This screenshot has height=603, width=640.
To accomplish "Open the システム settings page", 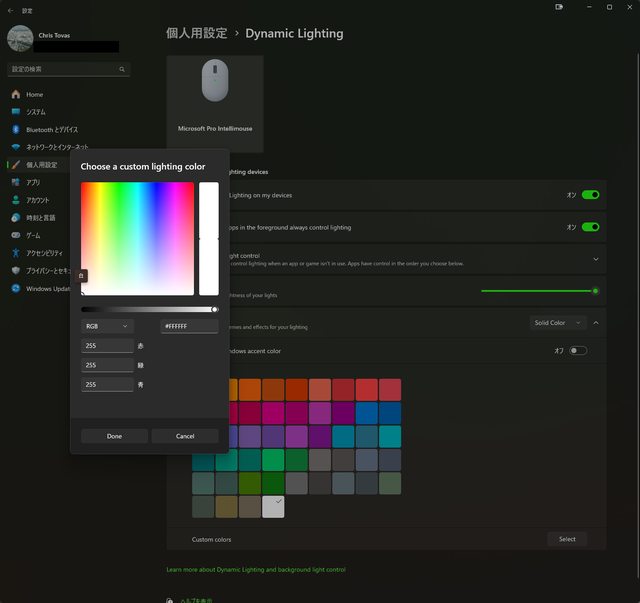I will pos(35,112).
